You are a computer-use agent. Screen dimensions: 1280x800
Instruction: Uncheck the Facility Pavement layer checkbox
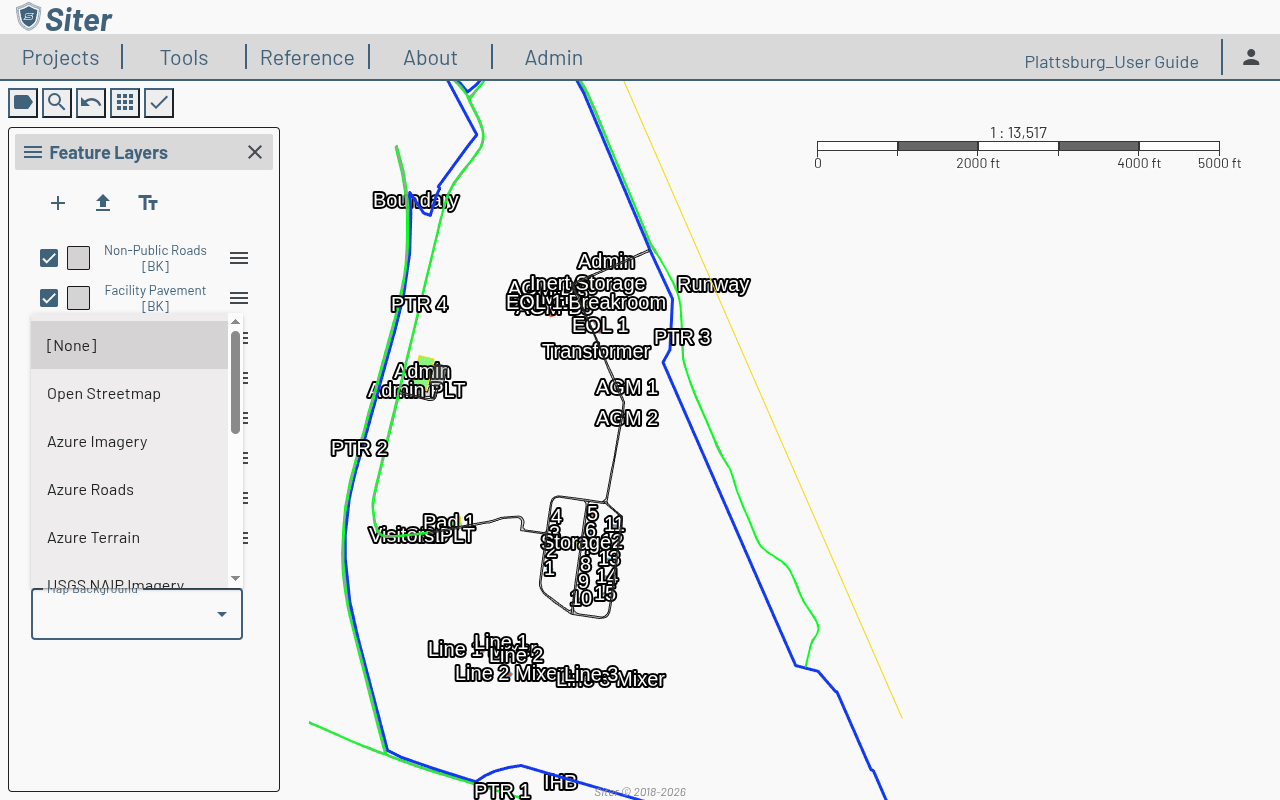click(x=49, y=298)
